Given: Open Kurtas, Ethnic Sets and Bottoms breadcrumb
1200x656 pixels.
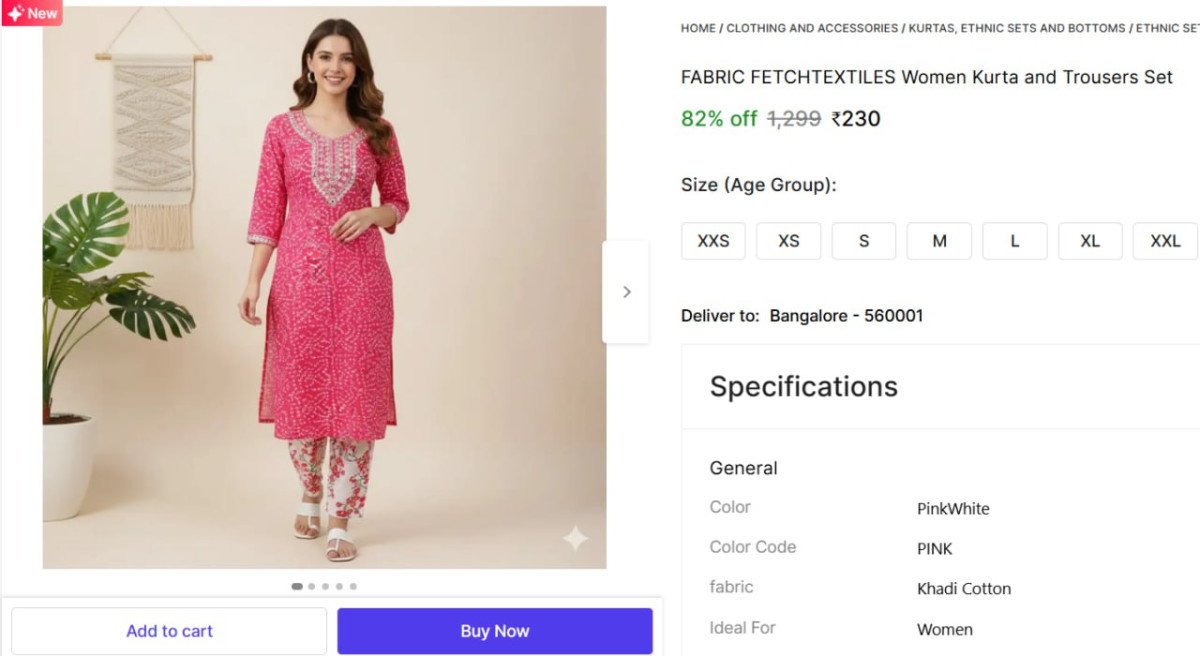Looking at the screenshot, I should (x=1016, y=28).
